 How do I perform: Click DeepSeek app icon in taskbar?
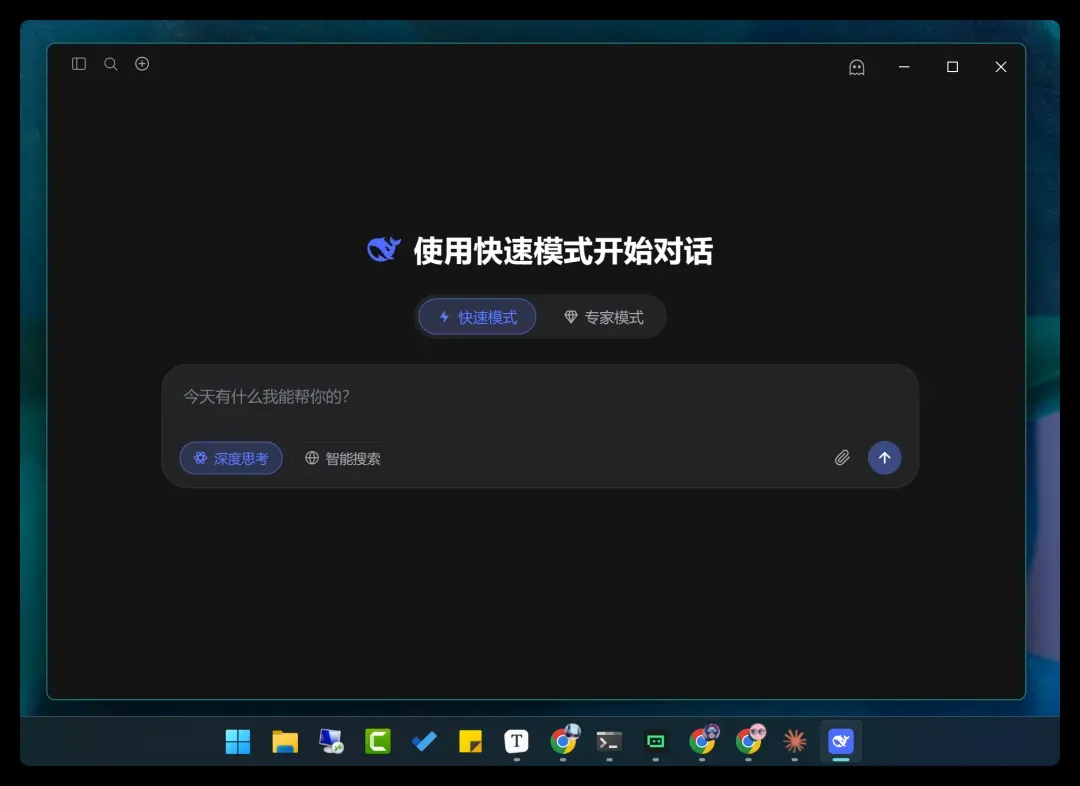coord(841,742)
